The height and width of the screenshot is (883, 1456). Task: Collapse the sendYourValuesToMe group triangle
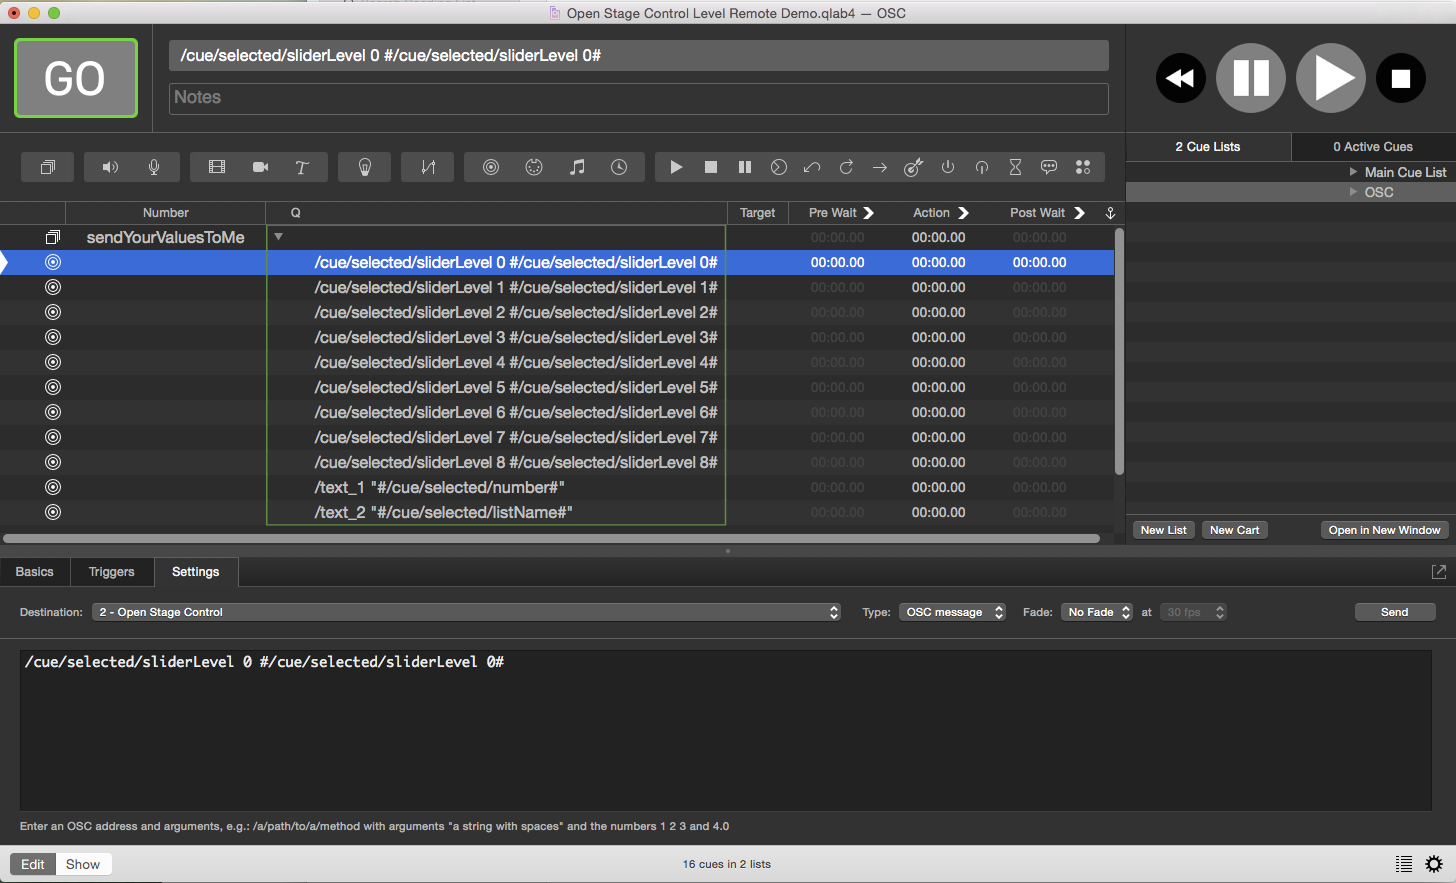point(279,237)
